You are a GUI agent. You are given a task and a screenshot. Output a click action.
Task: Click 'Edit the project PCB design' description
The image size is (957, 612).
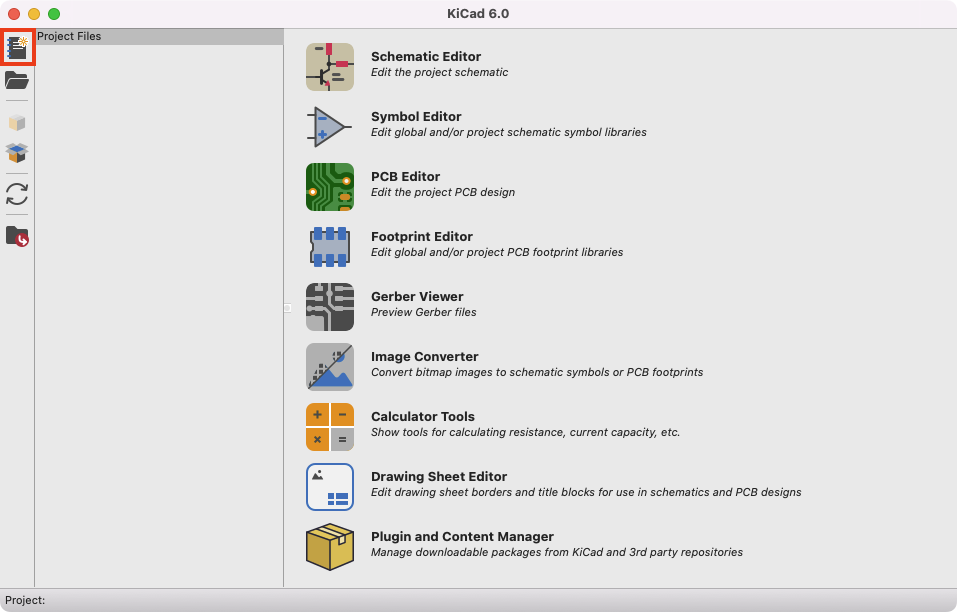click(443, 192)
